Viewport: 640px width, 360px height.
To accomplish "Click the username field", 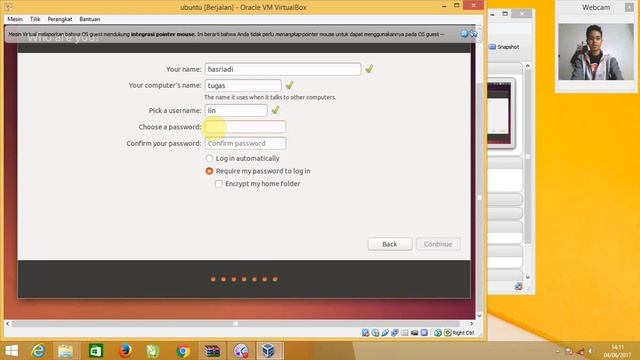I will click(x=236, y=110).
